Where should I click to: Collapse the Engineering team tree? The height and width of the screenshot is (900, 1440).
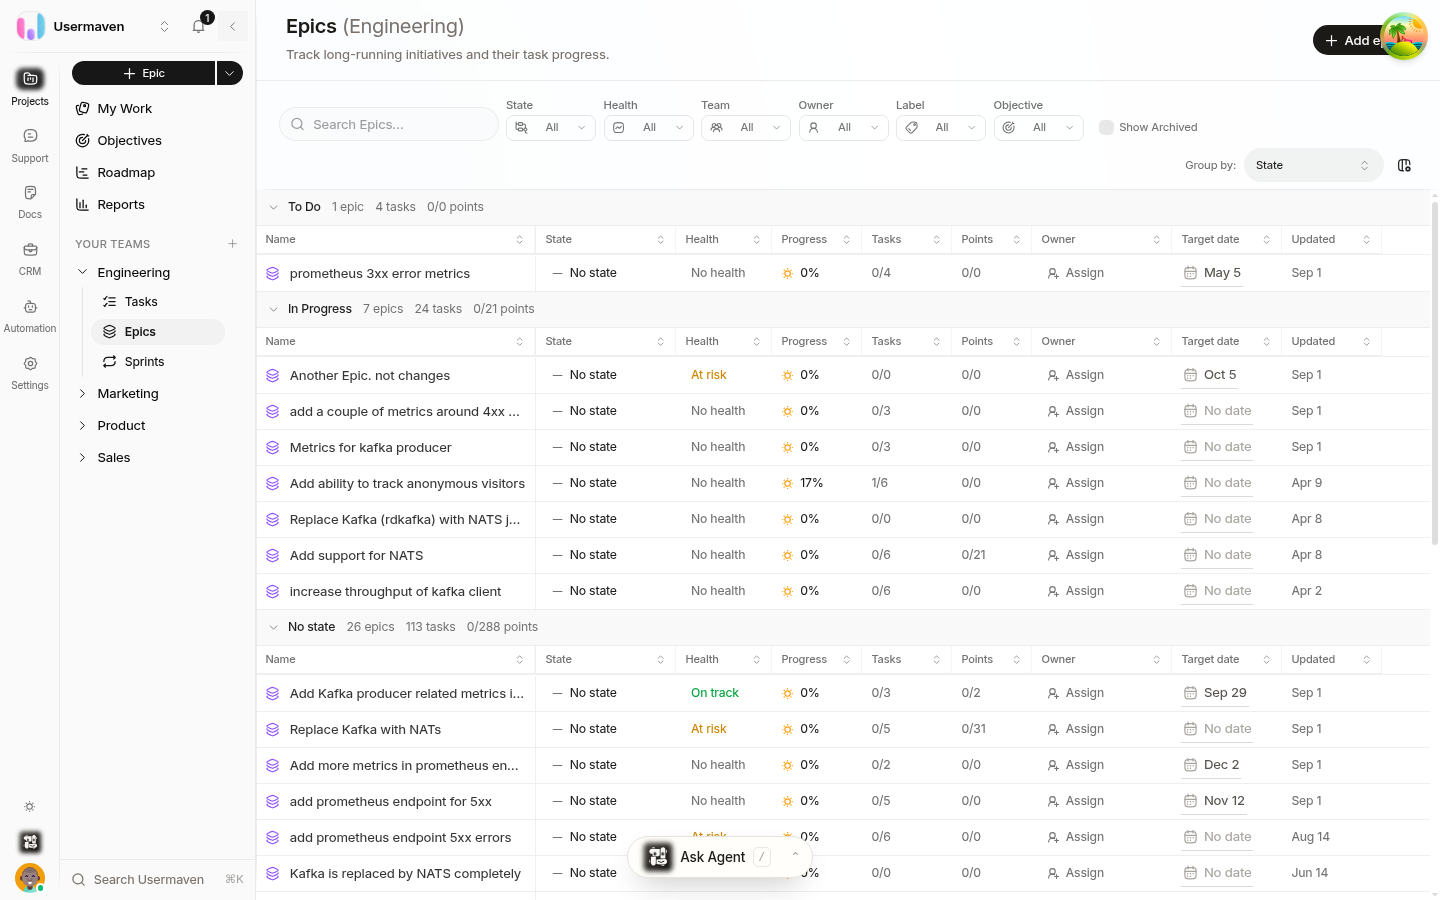click(83, 272)
